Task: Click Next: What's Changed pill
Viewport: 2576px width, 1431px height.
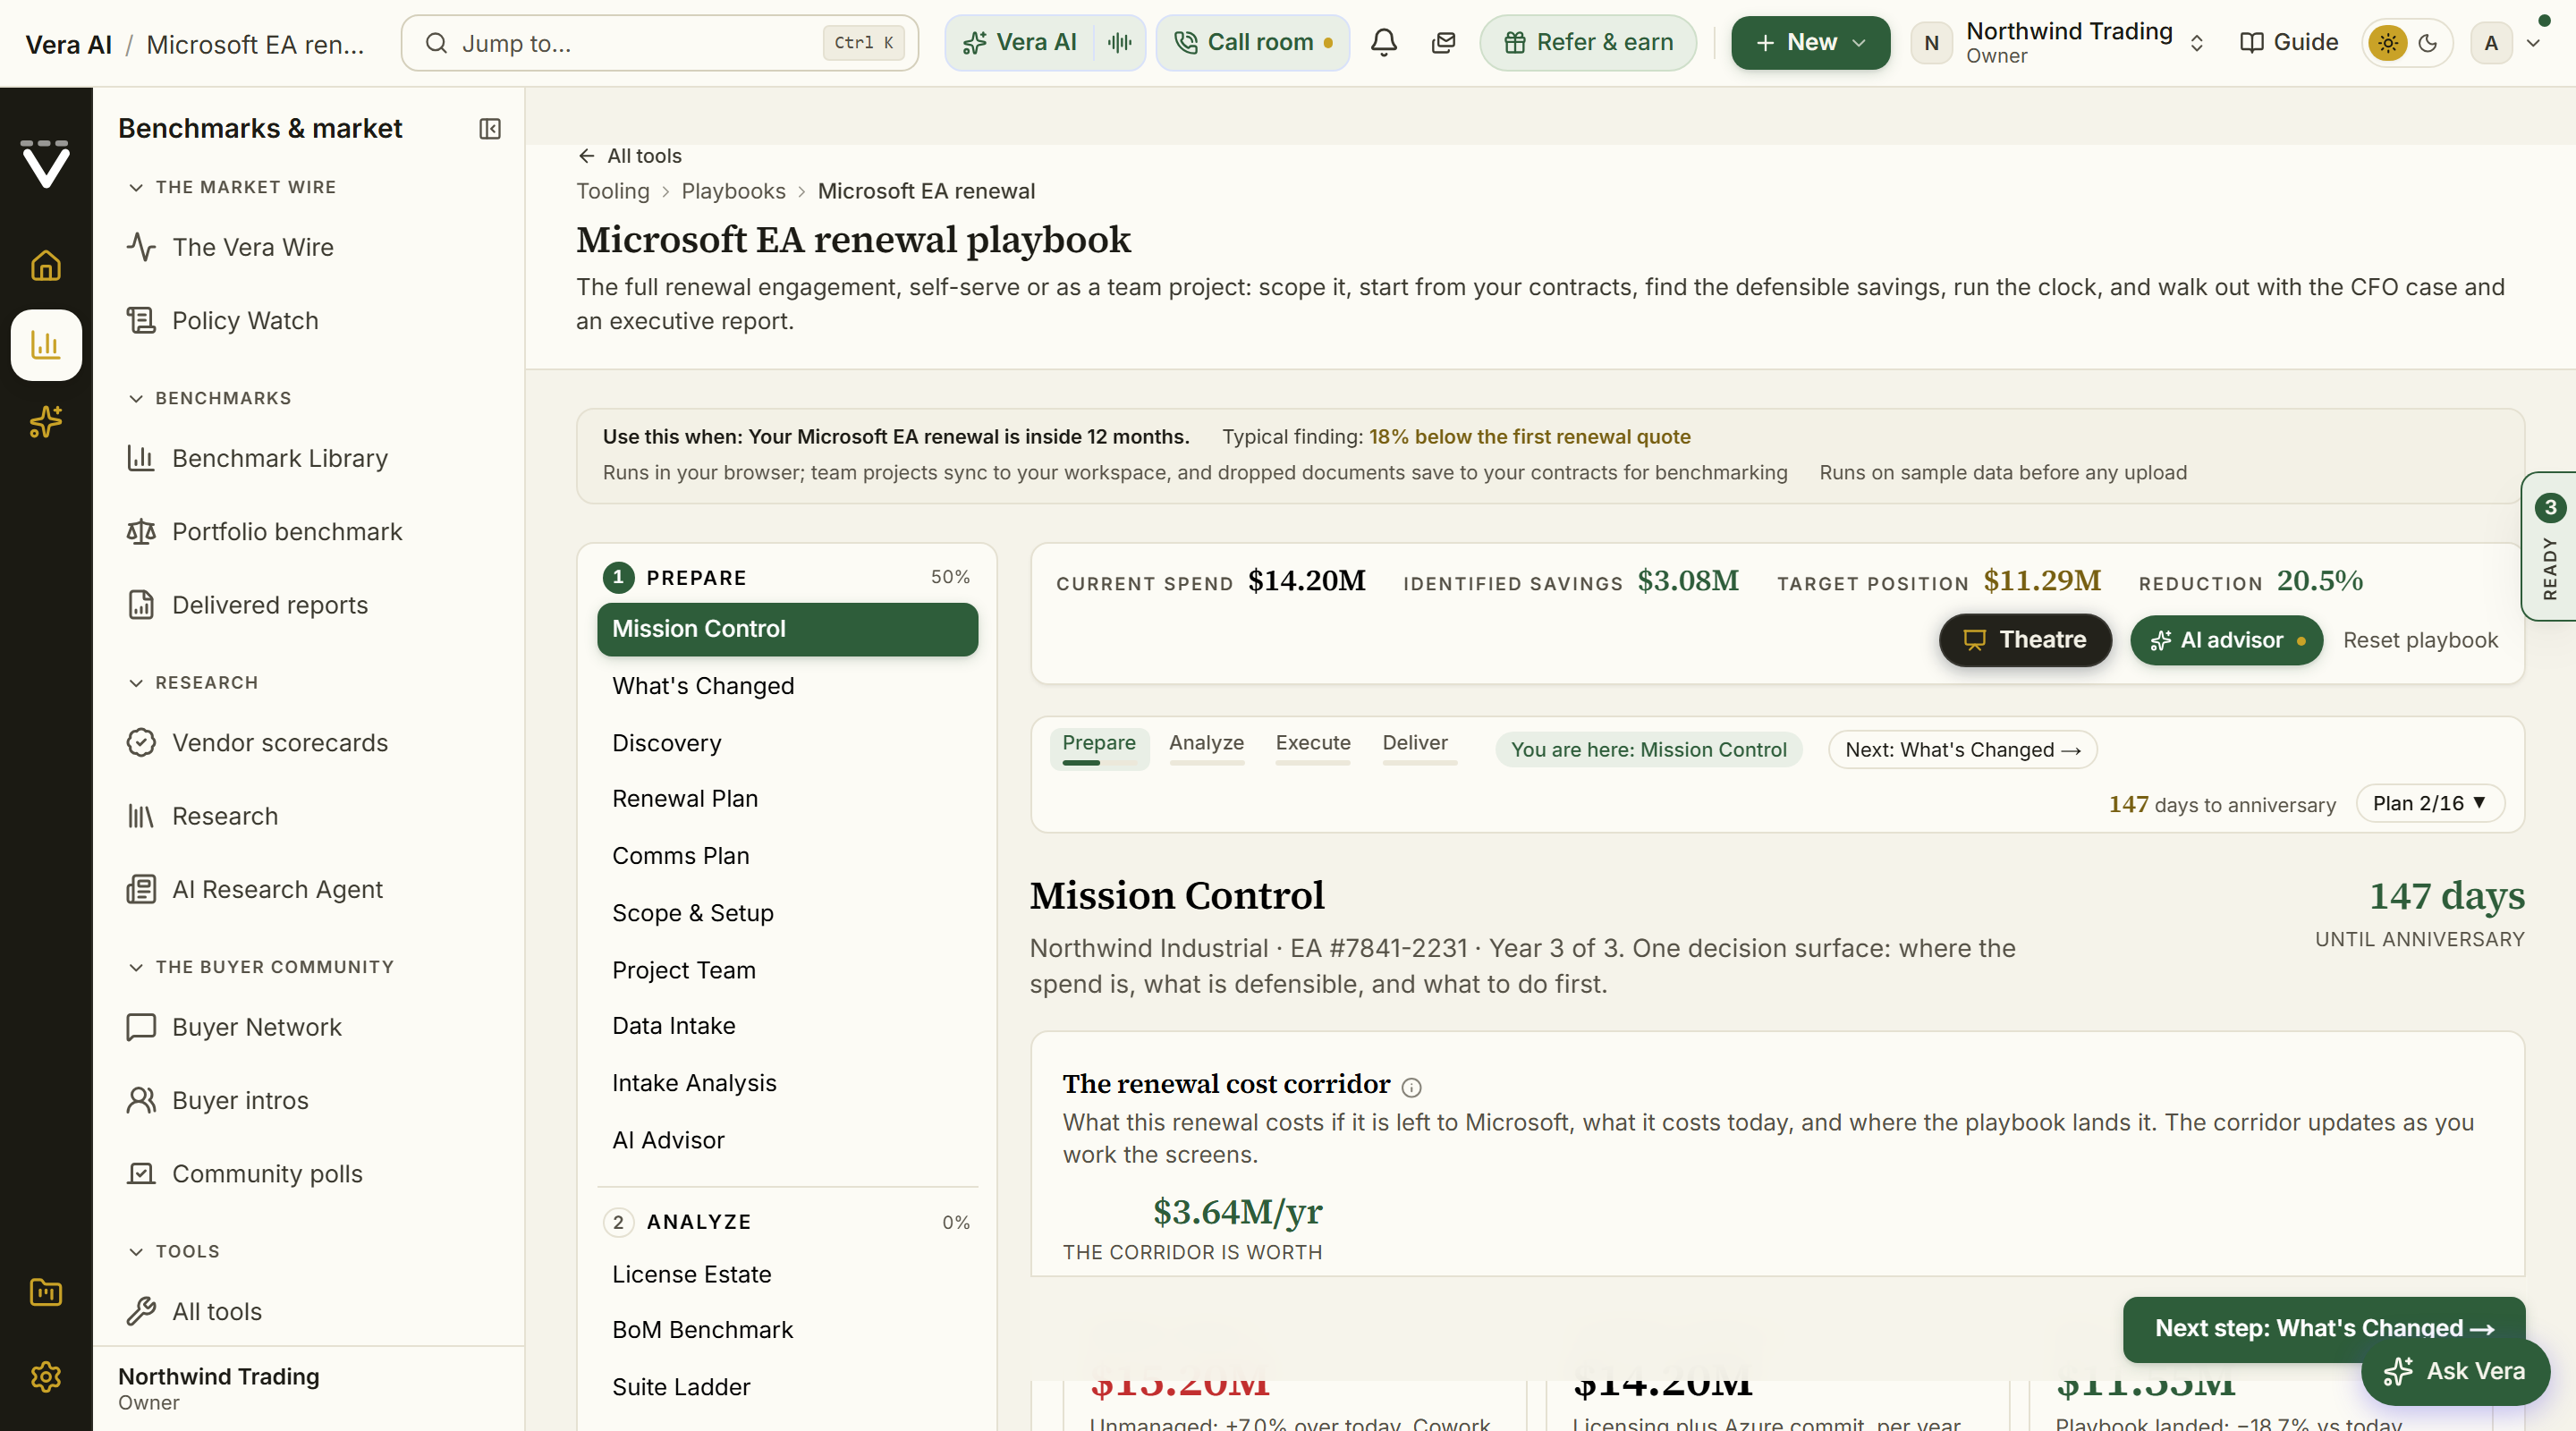Action: tap(1962, 749)
